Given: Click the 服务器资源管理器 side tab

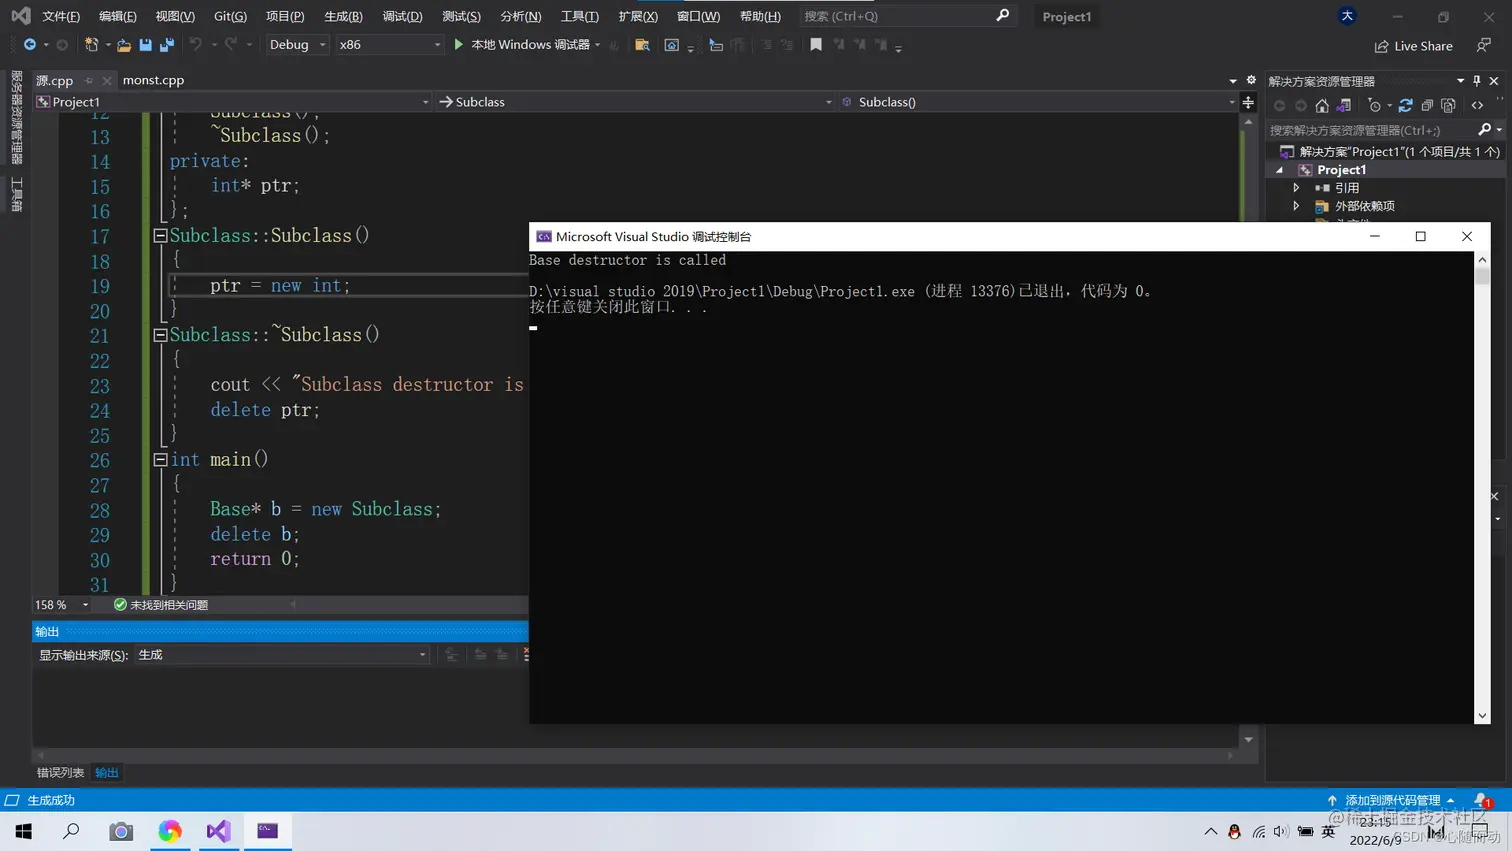Looking at the screenshot, I should (16, 117).
